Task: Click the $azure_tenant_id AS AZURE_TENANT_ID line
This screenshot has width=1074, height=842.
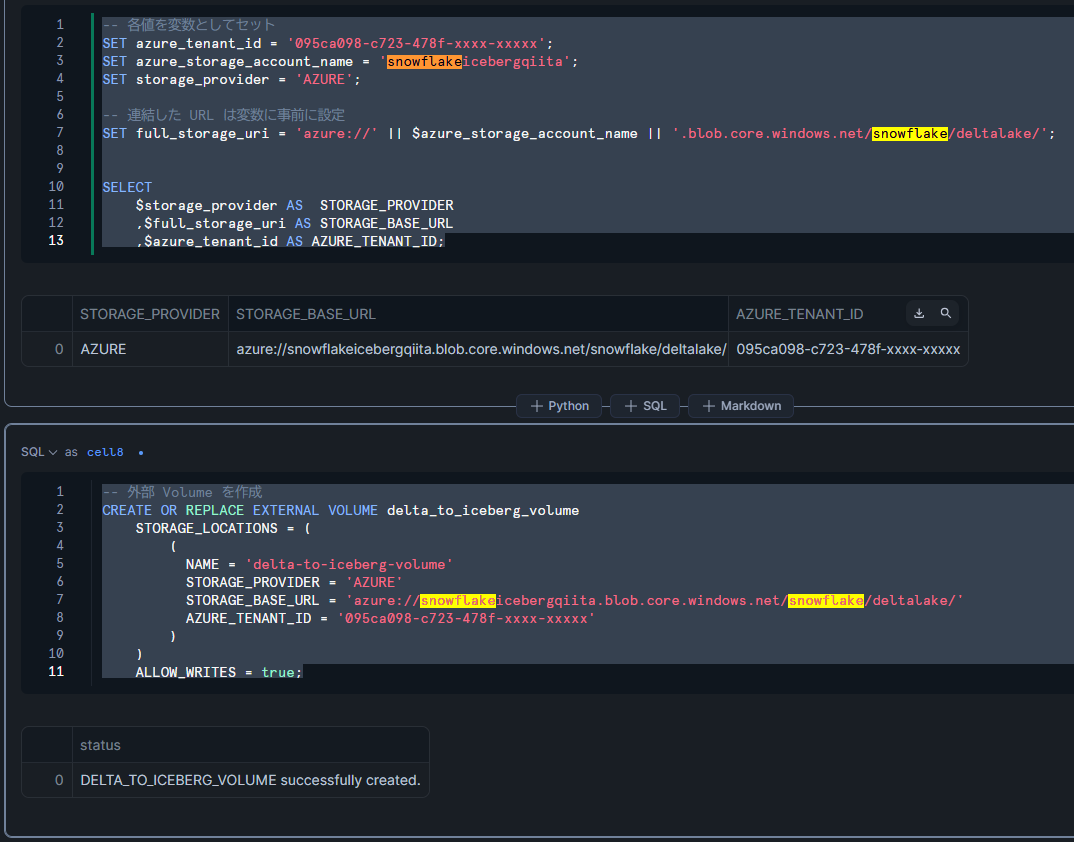Action: coord(290,241)
